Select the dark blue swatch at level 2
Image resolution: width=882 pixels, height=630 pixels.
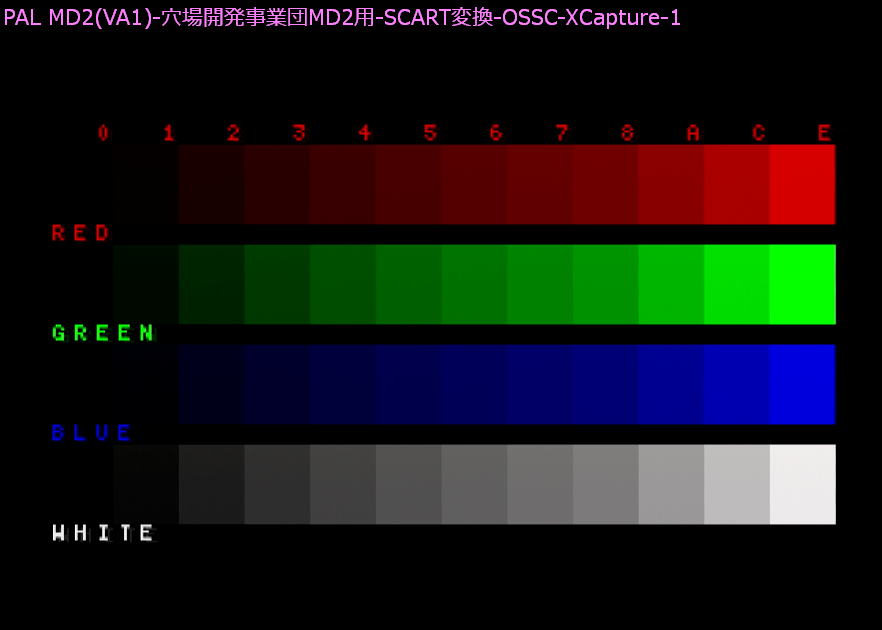coord(212,384)
